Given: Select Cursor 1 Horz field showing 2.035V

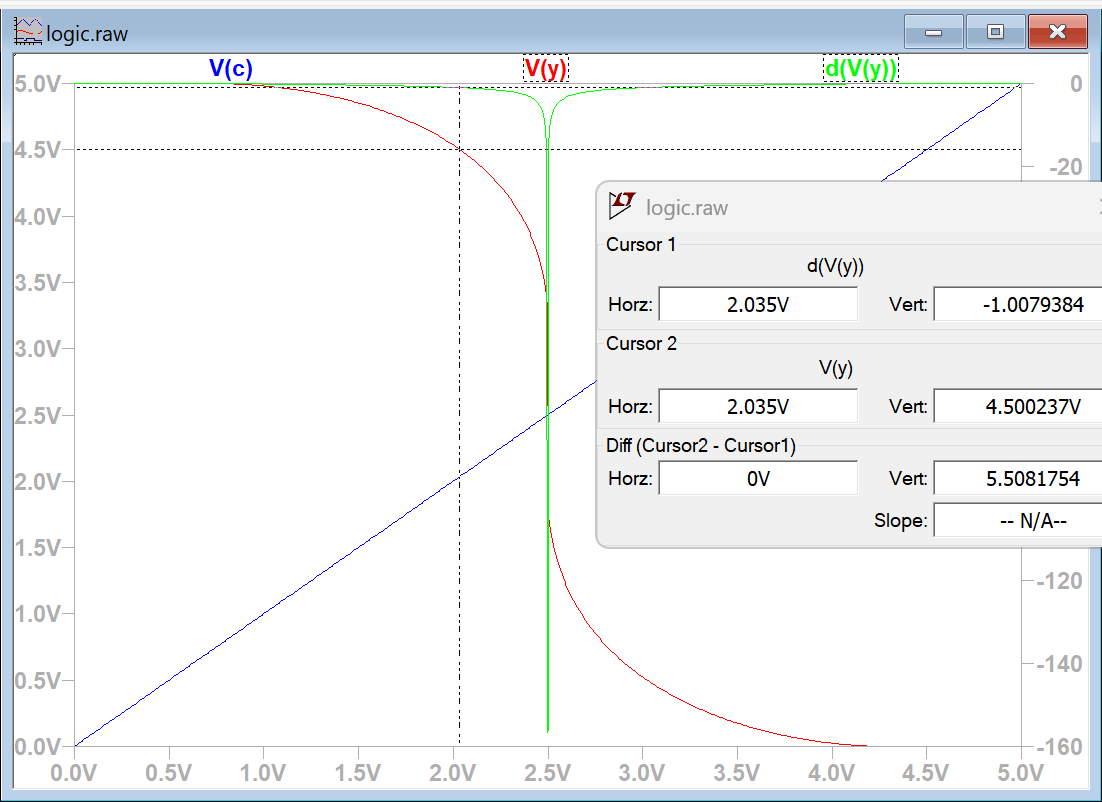Looking at the screenshot, I should [758, 304].
